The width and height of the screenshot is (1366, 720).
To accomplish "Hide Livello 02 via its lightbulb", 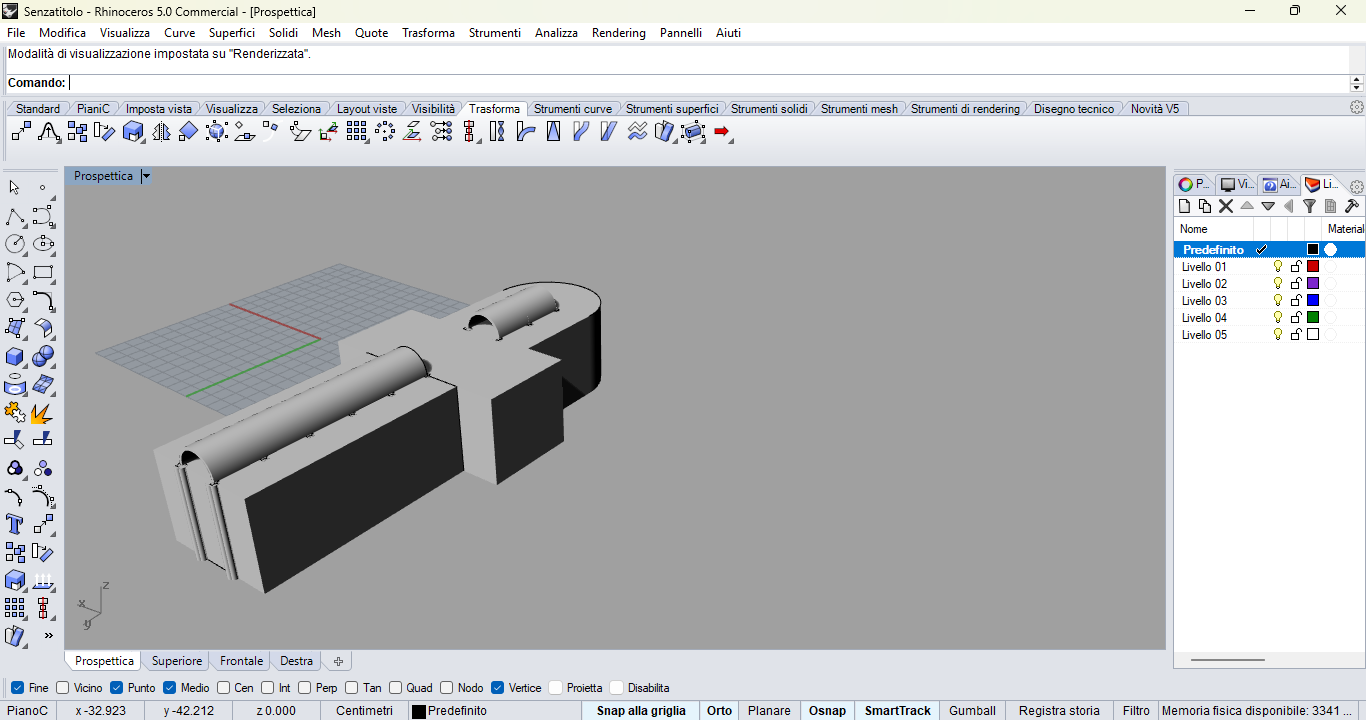I will (x=1277, y=284).
